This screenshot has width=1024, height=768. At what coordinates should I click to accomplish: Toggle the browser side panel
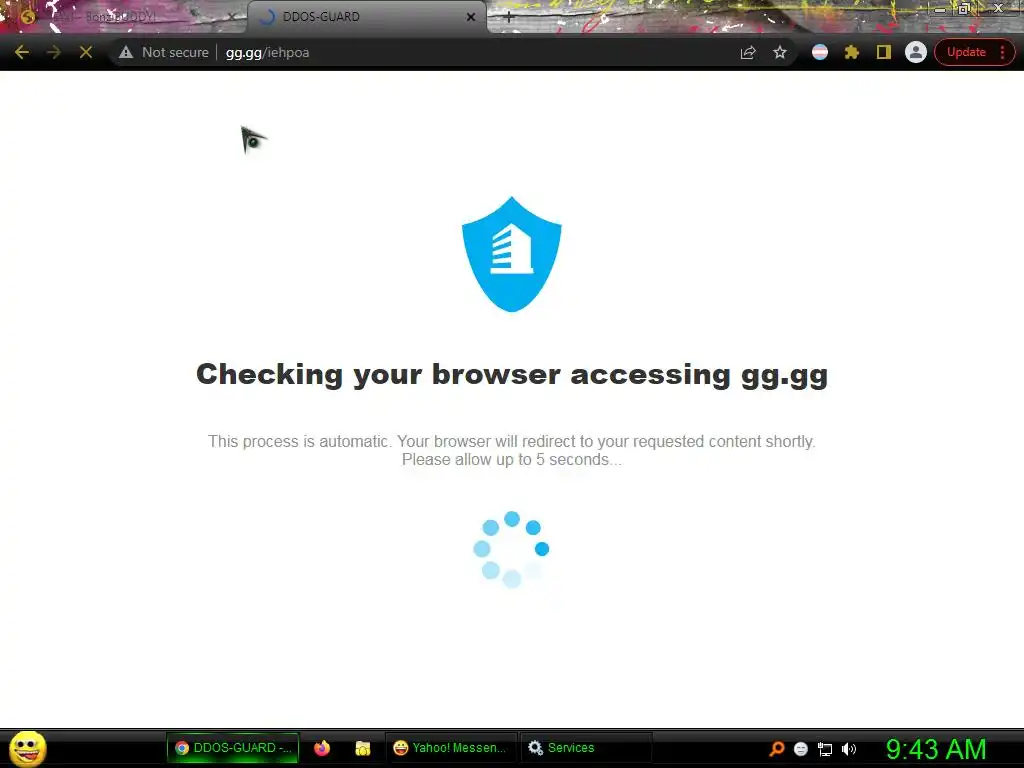884,52
